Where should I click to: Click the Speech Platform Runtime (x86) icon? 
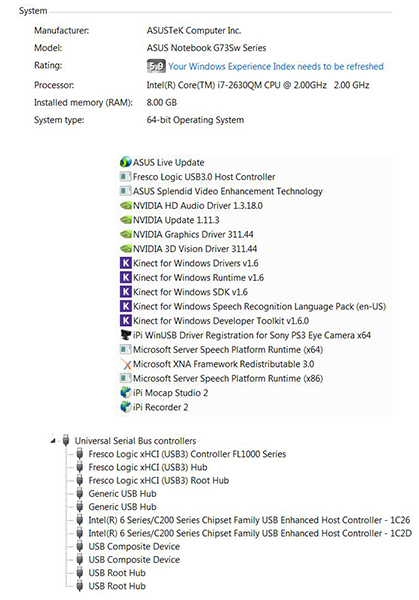coord(126,378)
